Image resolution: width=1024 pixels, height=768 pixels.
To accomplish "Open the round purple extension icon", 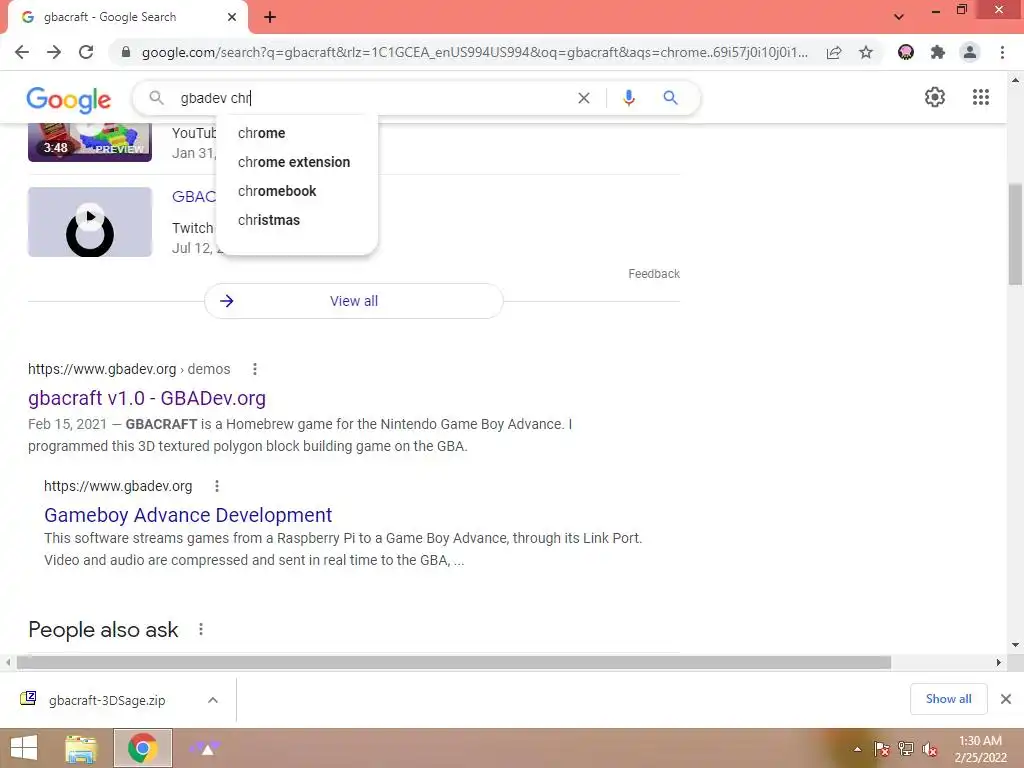I will (906, 52).
